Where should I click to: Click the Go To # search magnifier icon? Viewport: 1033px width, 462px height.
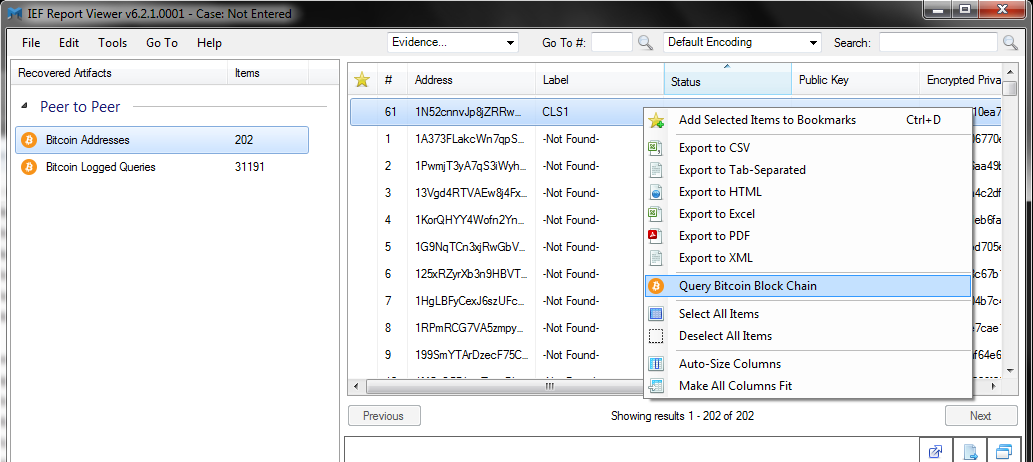pos(645,43)
